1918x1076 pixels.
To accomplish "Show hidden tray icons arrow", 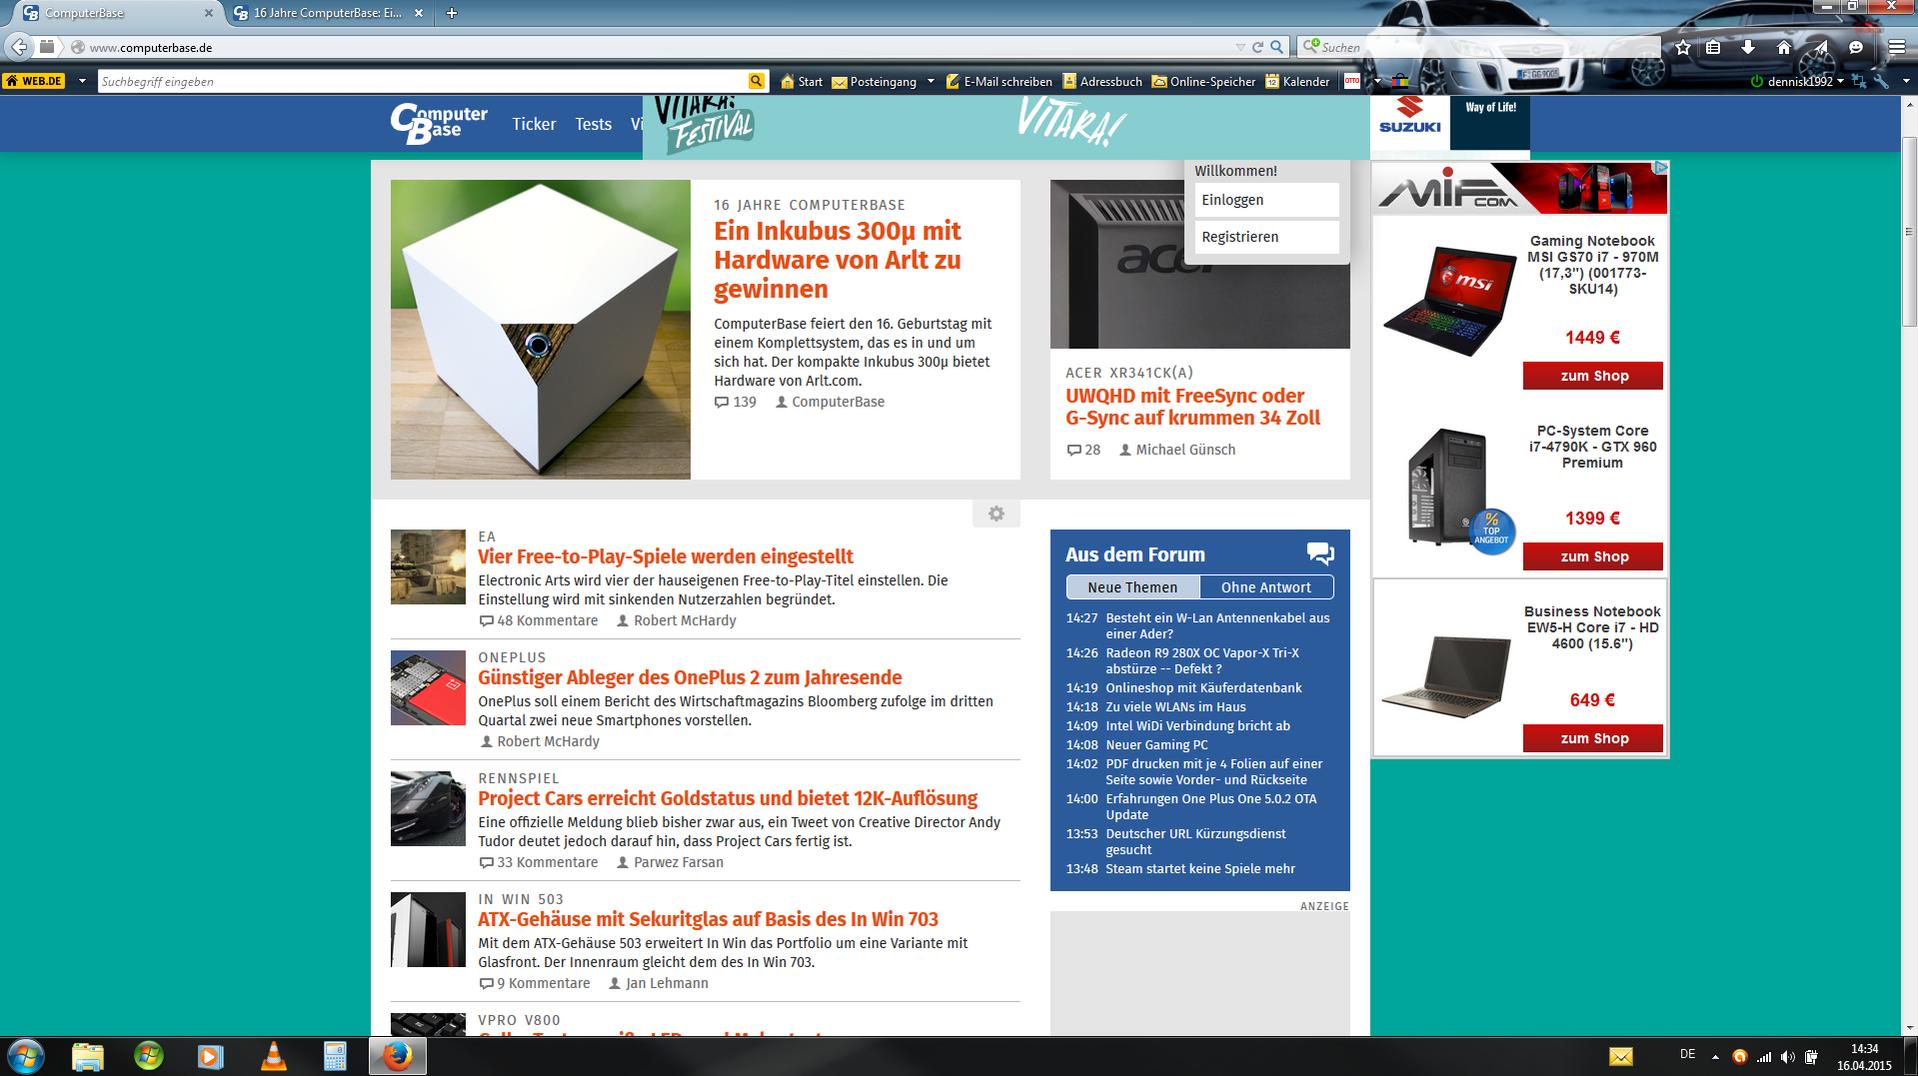I will 1715,1056.
